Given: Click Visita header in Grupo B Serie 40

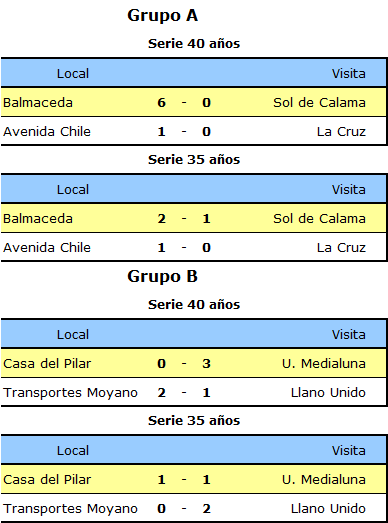Looking at the screenshot, I should pyautogui.click(x=349, y=335).
